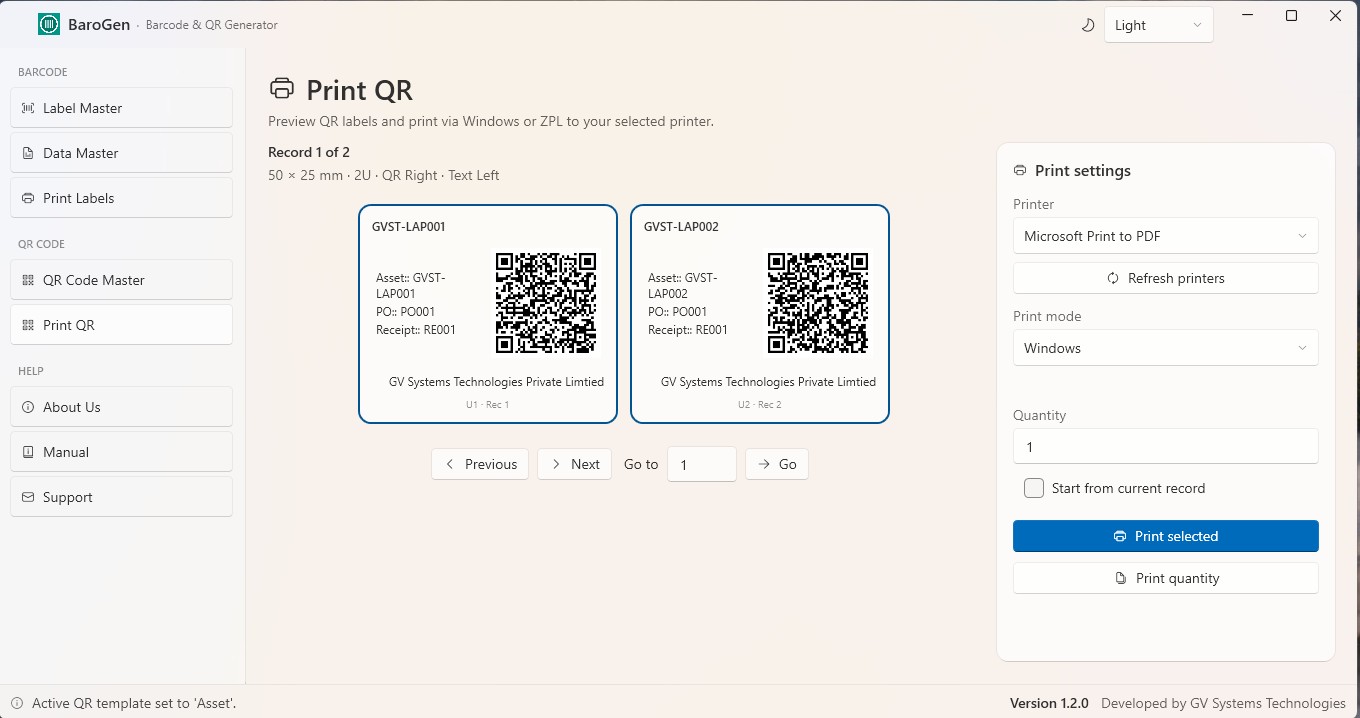Go to the Previous record
The height and width of the screenshot is (718, 1360).
coord(480,464)
